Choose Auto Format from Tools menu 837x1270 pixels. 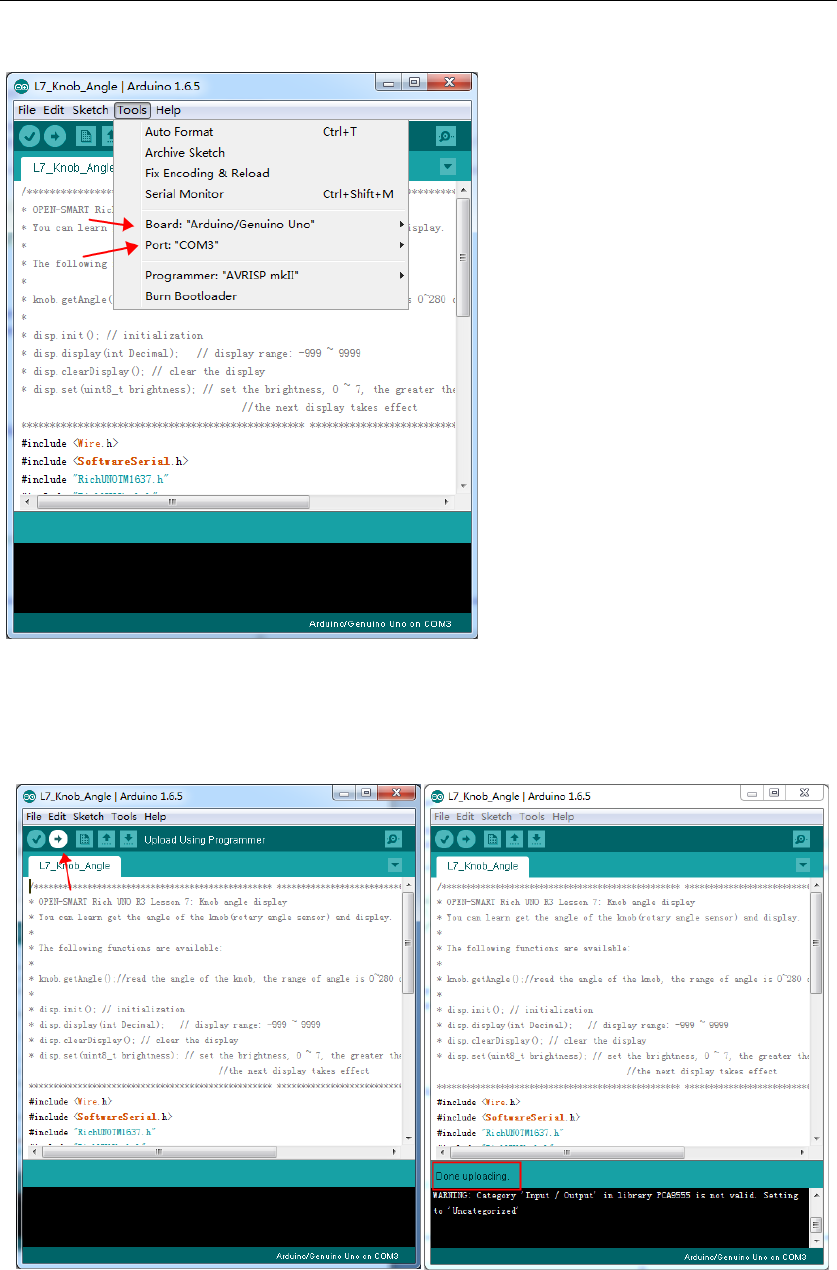pyautogui.click(x=261, y=132)
